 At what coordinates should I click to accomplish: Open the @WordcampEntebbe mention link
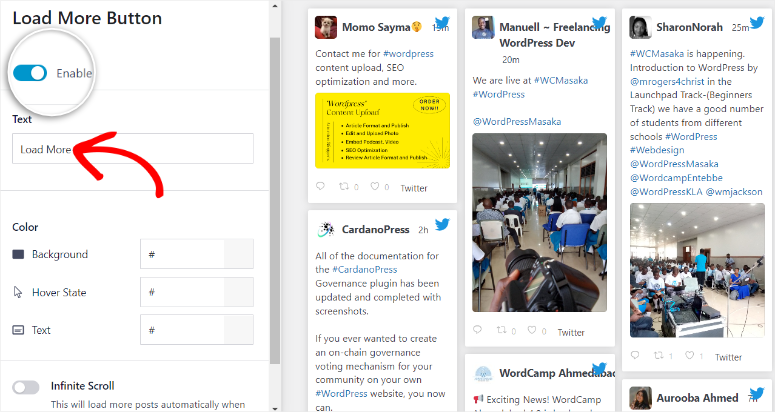(x=676, y=177)
